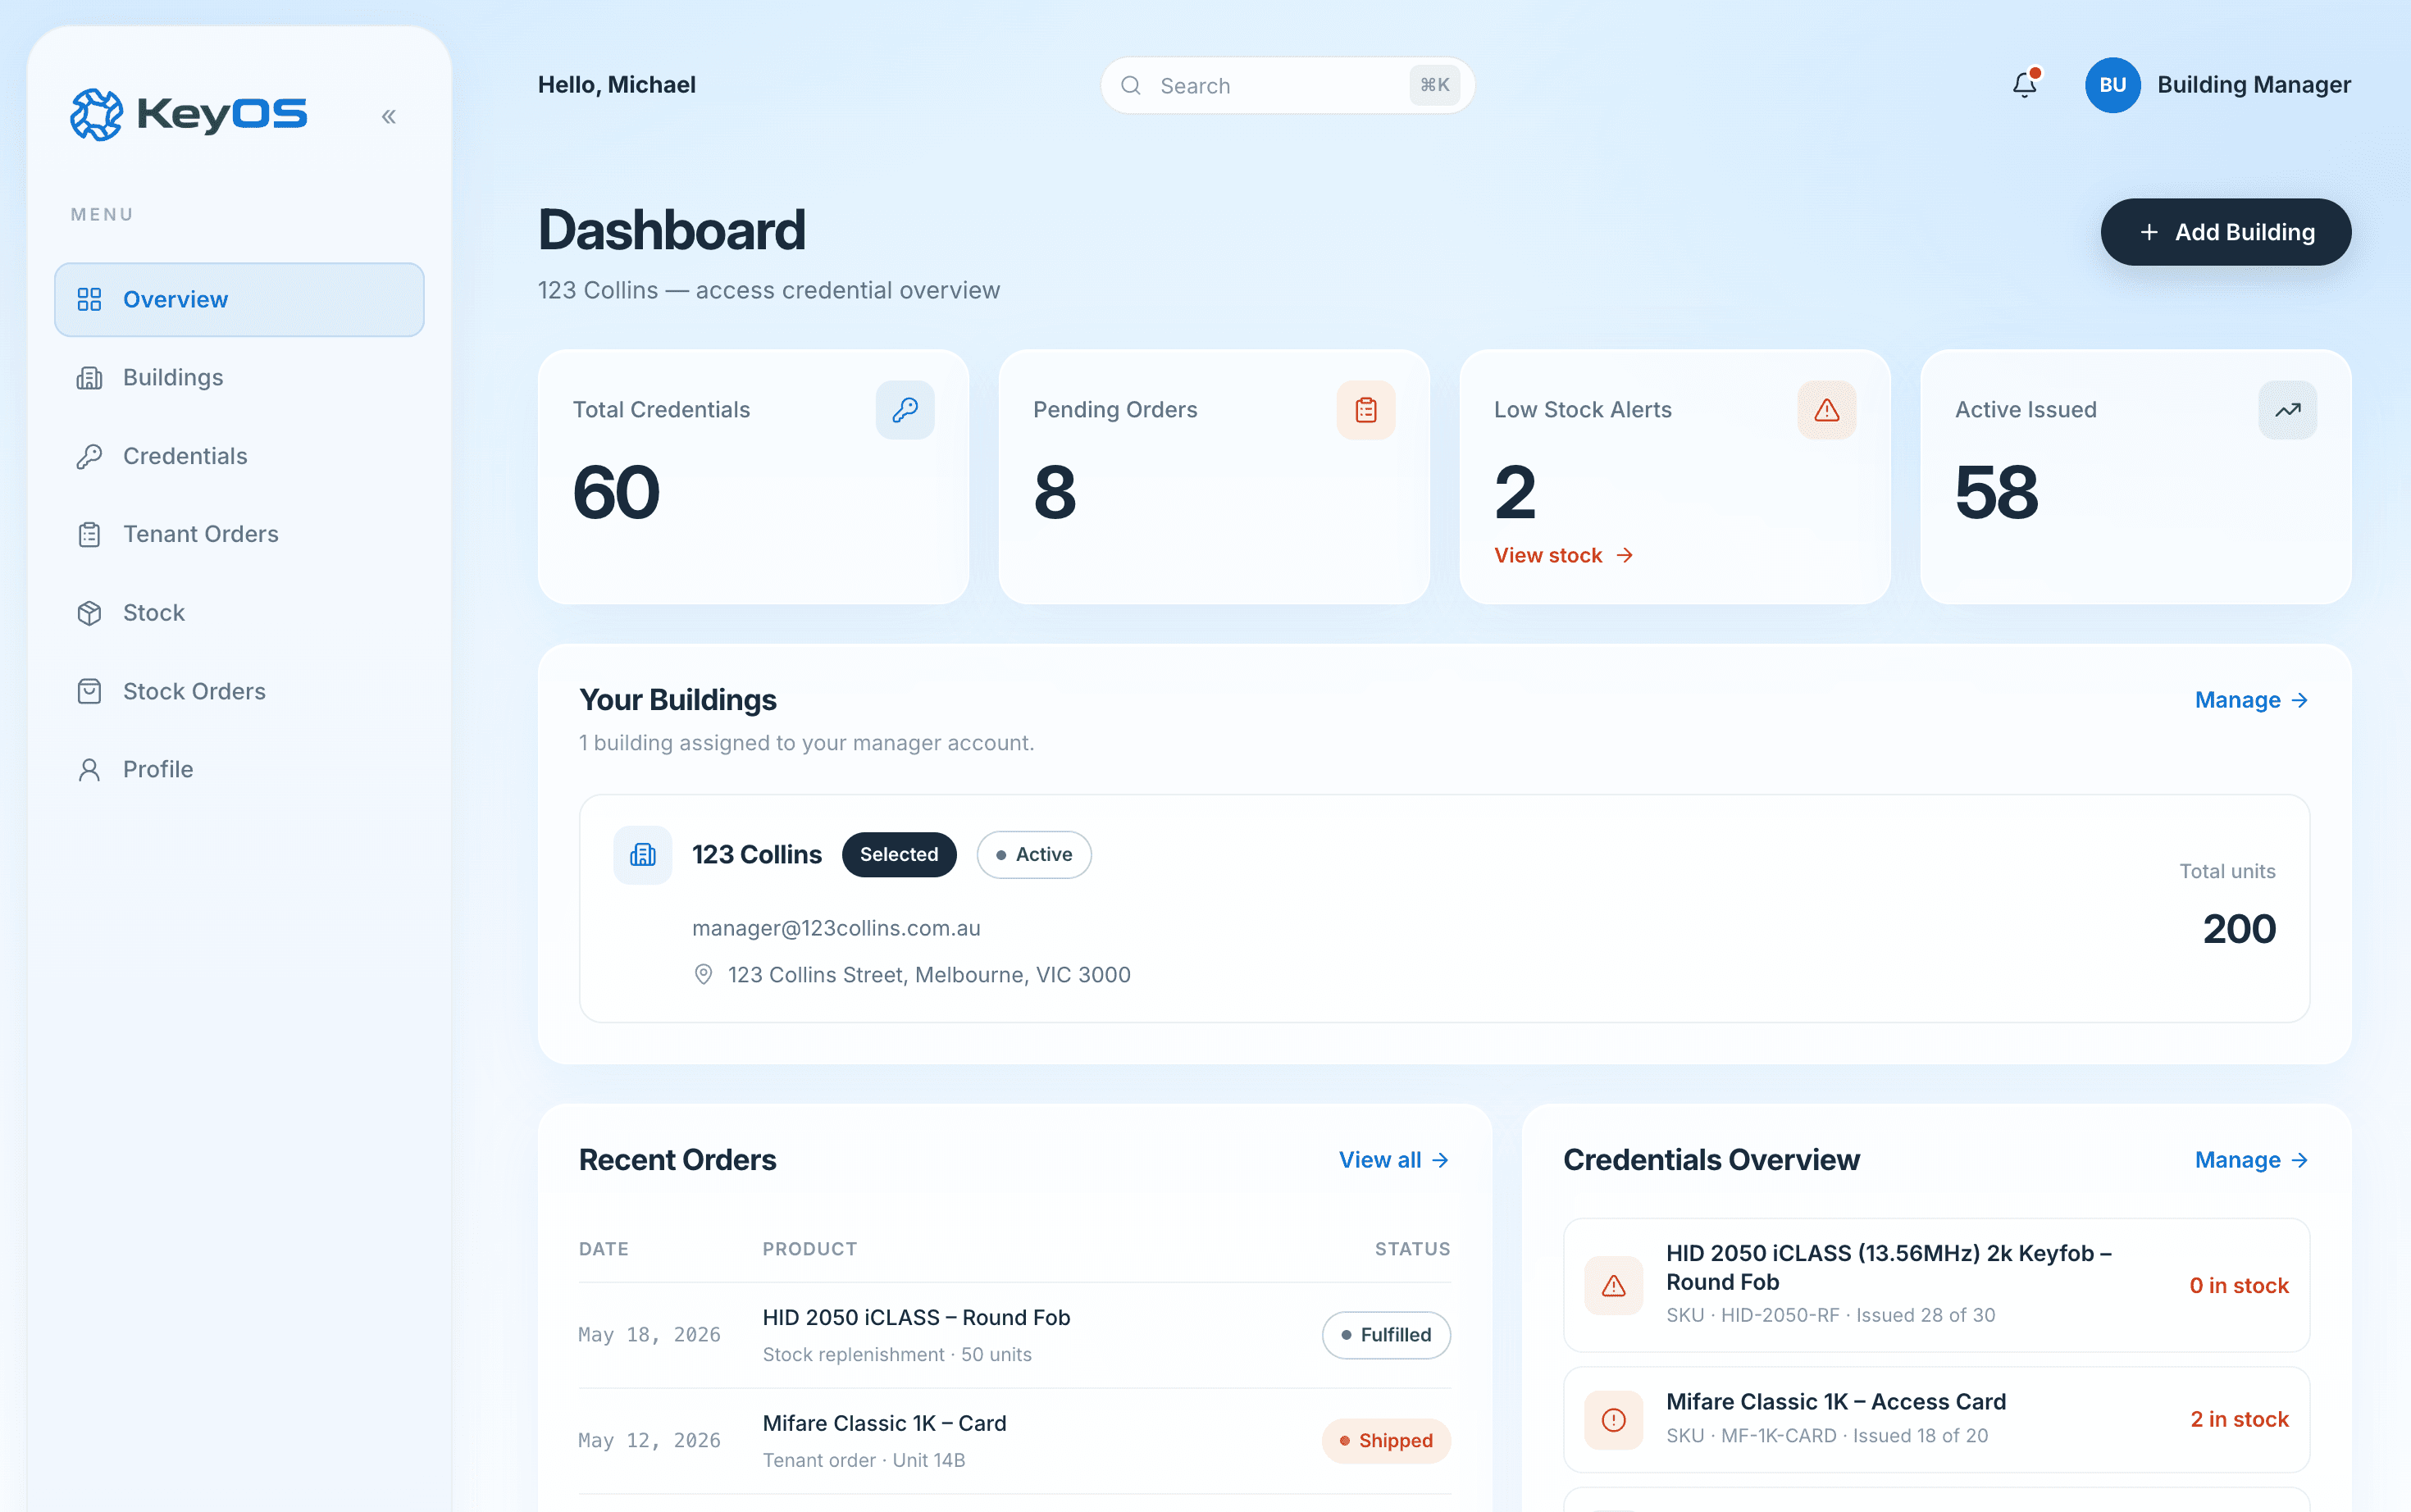Open Credentials from the sidebar menu
This screenshot has height=1512, width=2411.
click(x=239, y=456)
